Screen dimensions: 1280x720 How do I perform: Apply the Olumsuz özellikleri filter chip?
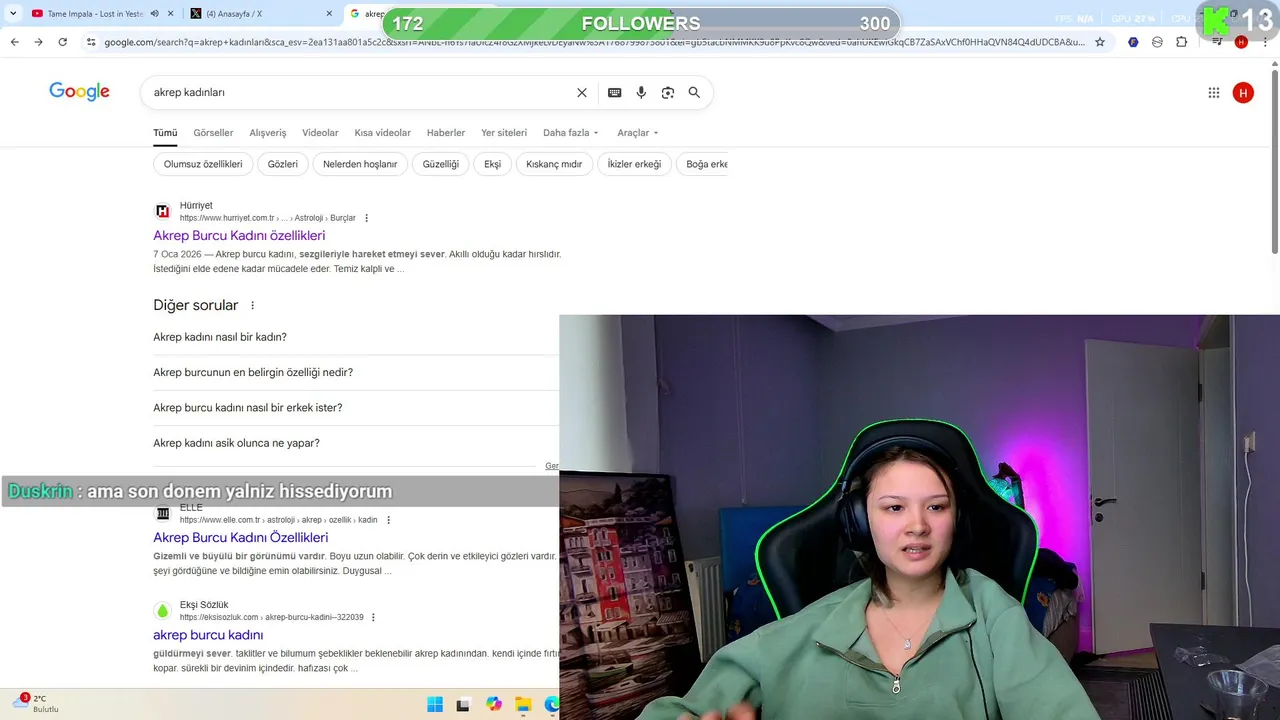pos(203,164)
